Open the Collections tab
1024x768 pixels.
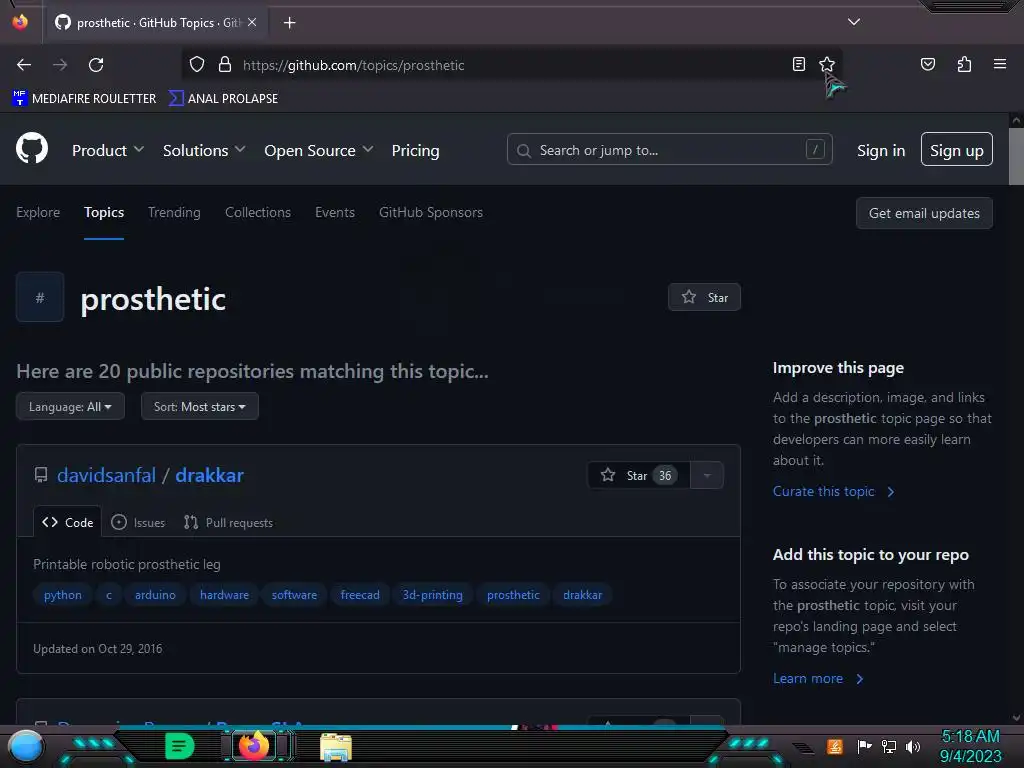point(258,212)
